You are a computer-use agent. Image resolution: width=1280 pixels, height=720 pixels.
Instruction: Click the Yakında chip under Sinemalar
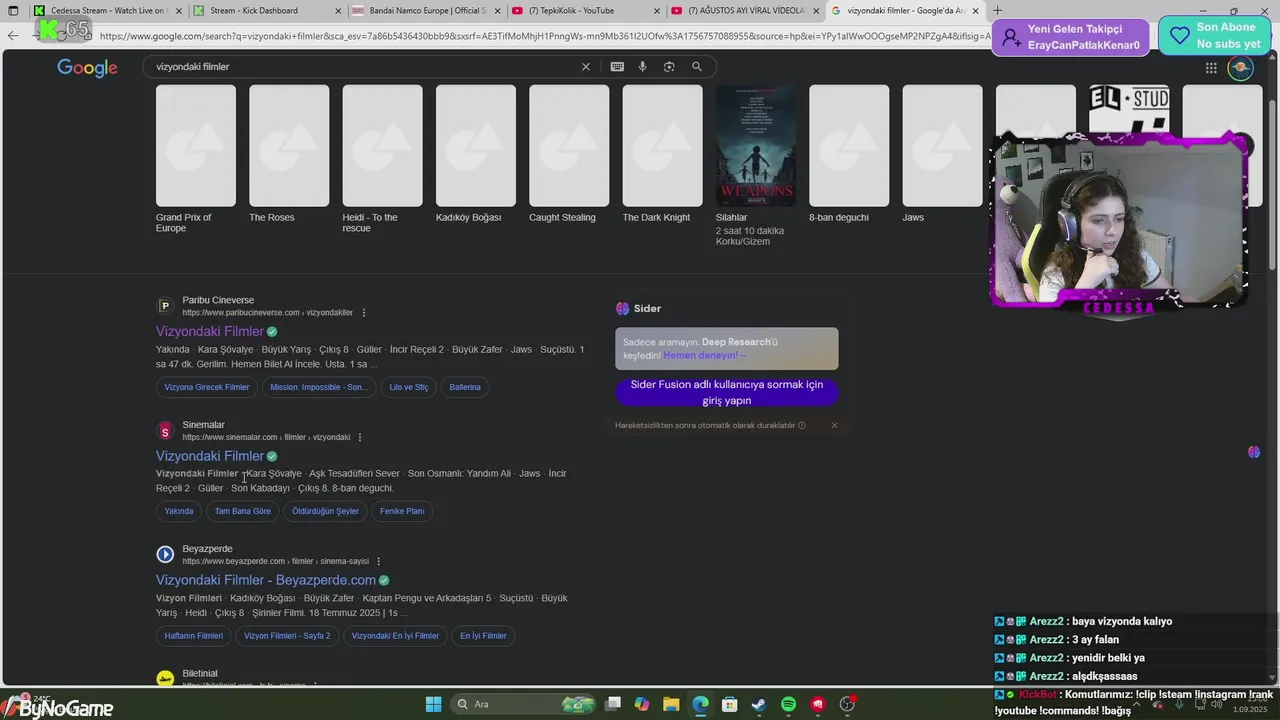point(179,511)
